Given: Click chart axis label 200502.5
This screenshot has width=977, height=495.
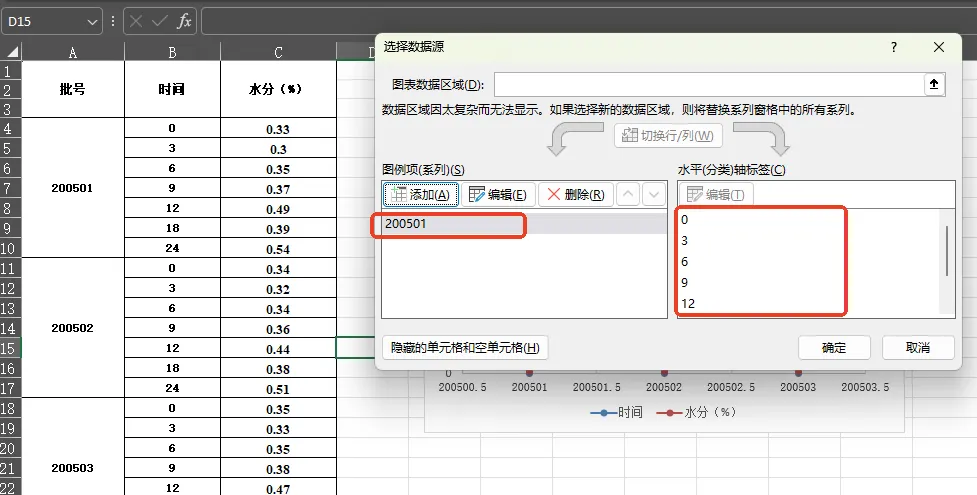Looking at the screenshot, I should click(731, 387).
